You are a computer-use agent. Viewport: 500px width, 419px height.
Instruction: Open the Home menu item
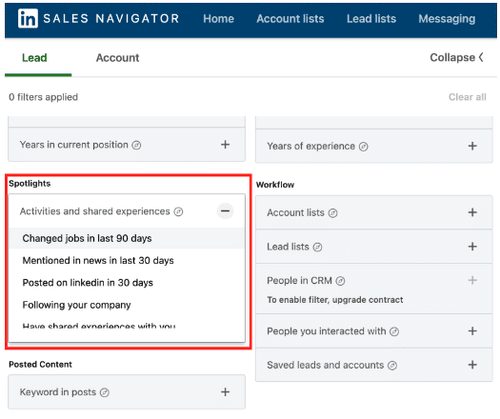pyautogui.click(x=218, y=19)
